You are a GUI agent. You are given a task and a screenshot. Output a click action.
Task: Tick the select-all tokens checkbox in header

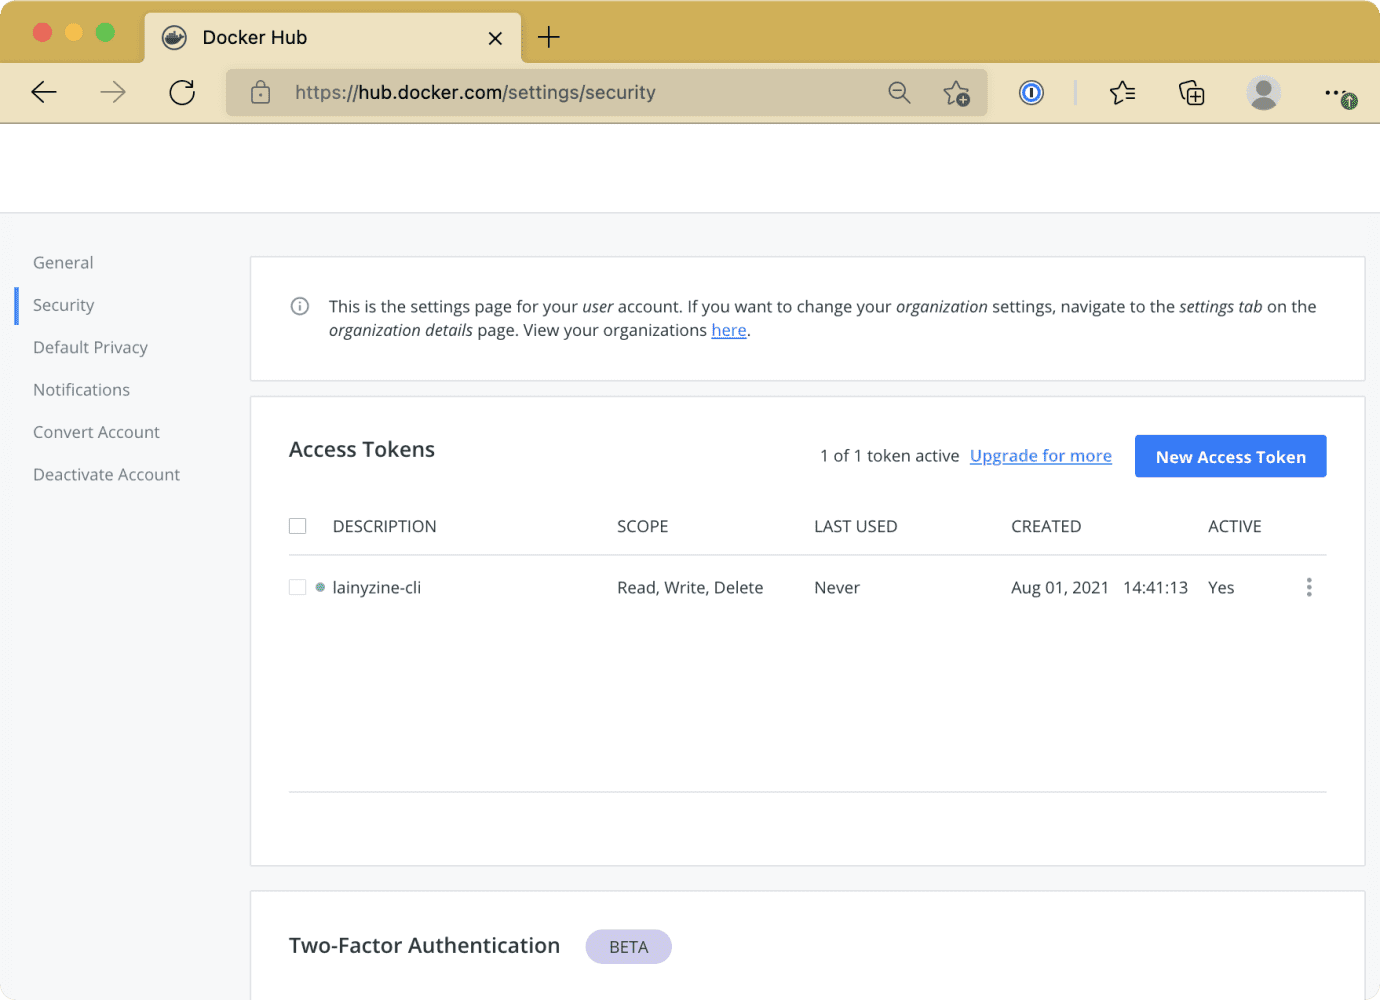(298, 526)
